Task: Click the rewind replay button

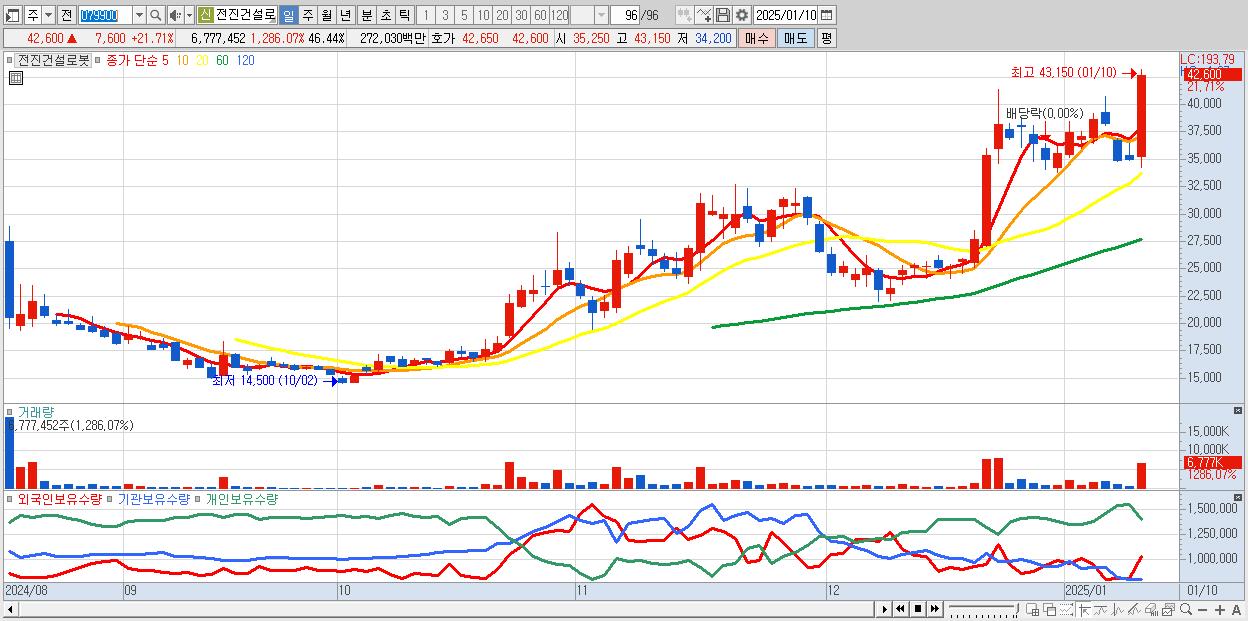Action: 901,609
